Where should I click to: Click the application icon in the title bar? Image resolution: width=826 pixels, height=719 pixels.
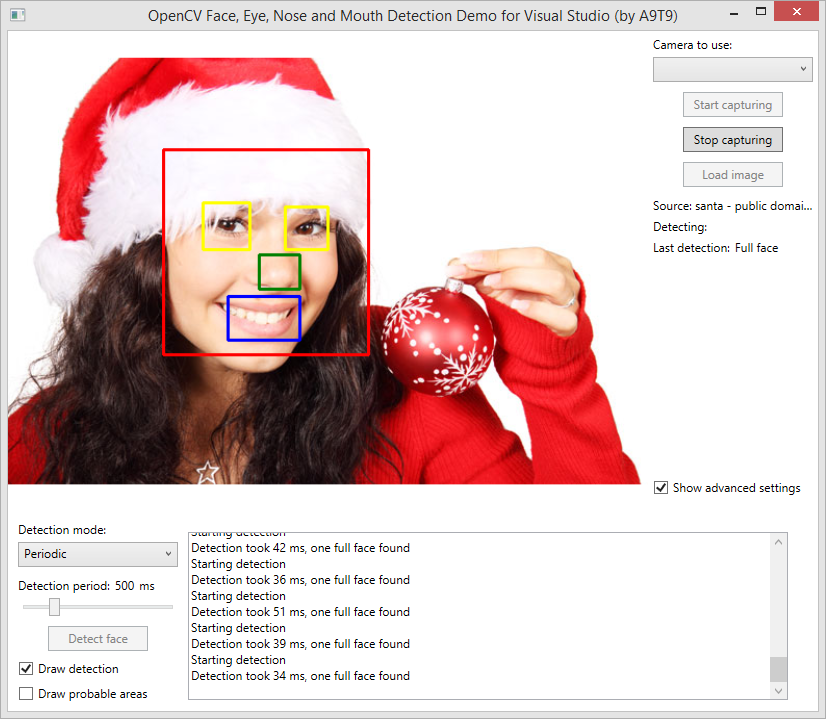17,15
